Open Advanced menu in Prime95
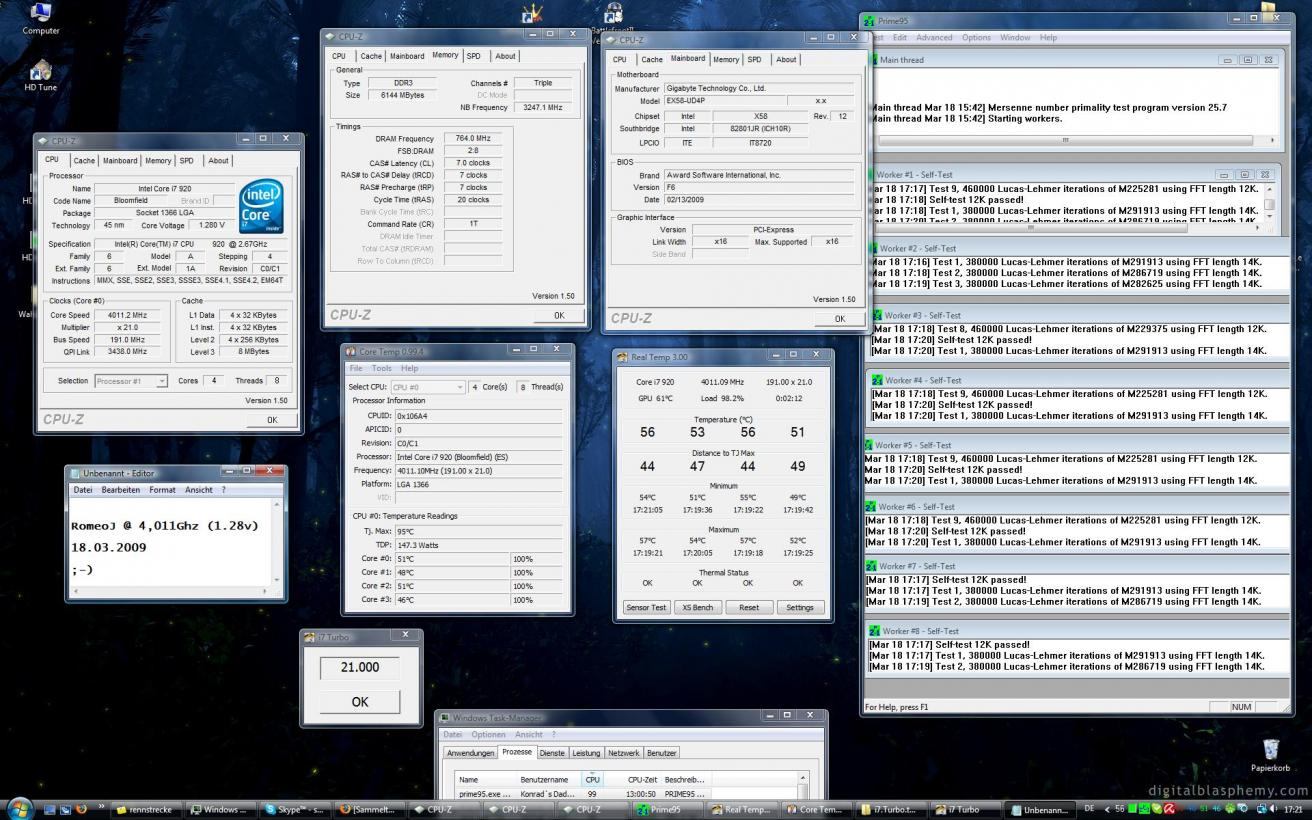The image size is (1312, 820). coord(934,38)
